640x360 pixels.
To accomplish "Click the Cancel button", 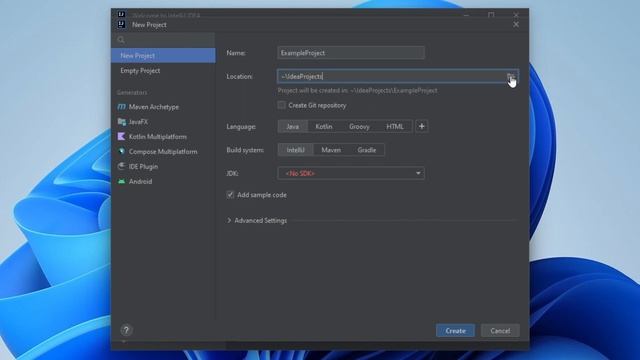I will pyautogui.click(x=500, y=331).
